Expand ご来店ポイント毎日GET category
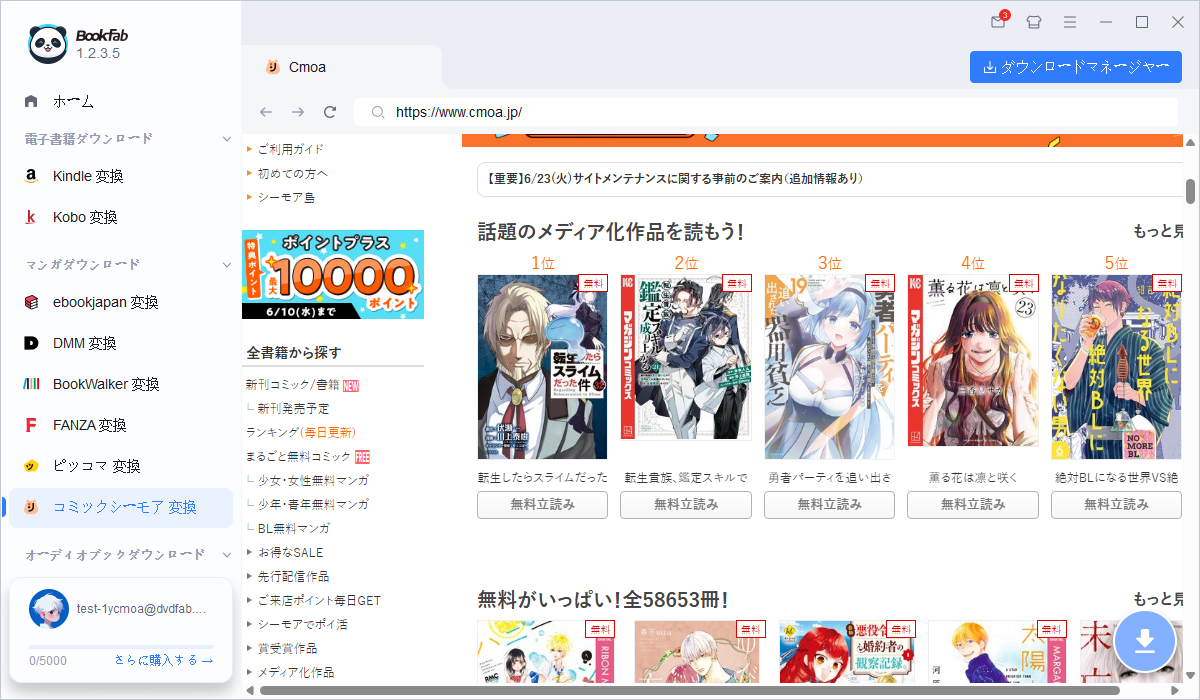Image resolution: width=1200 pixels, height=700 pixels. [x=249, y=600]
